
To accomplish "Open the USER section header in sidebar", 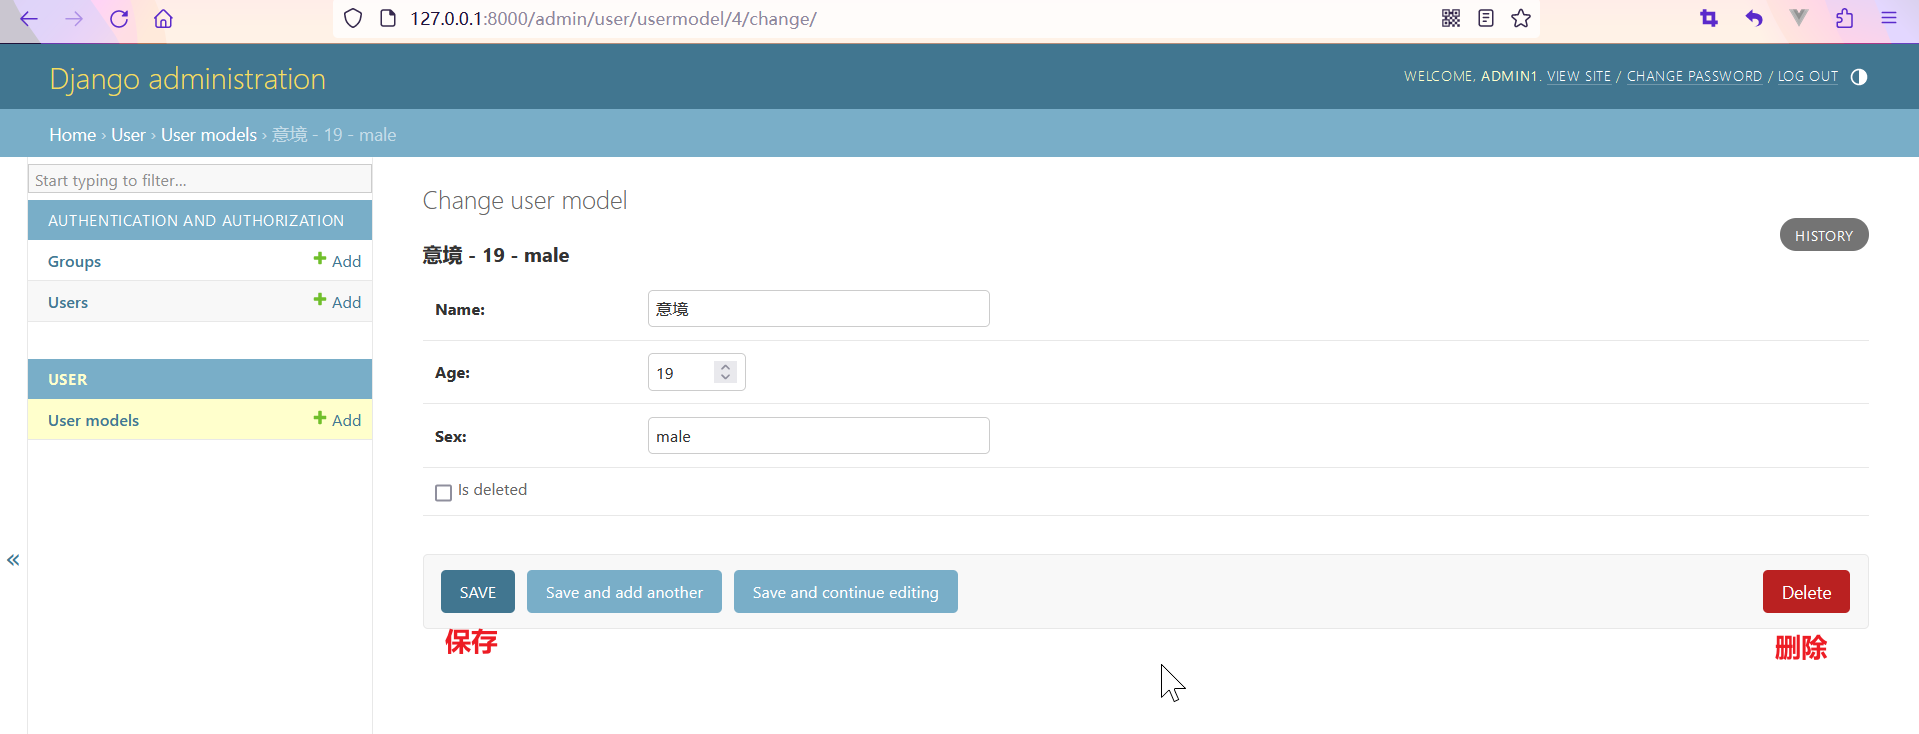I will click(67, 379).
